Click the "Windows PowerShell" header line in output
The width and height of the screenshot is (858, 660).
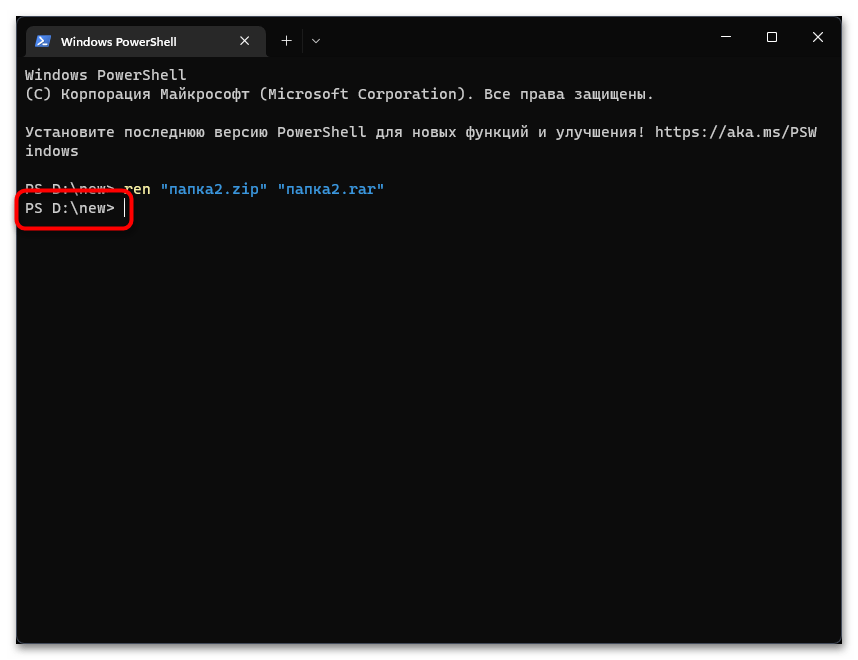pyautogui.click(x=105, y=75)
